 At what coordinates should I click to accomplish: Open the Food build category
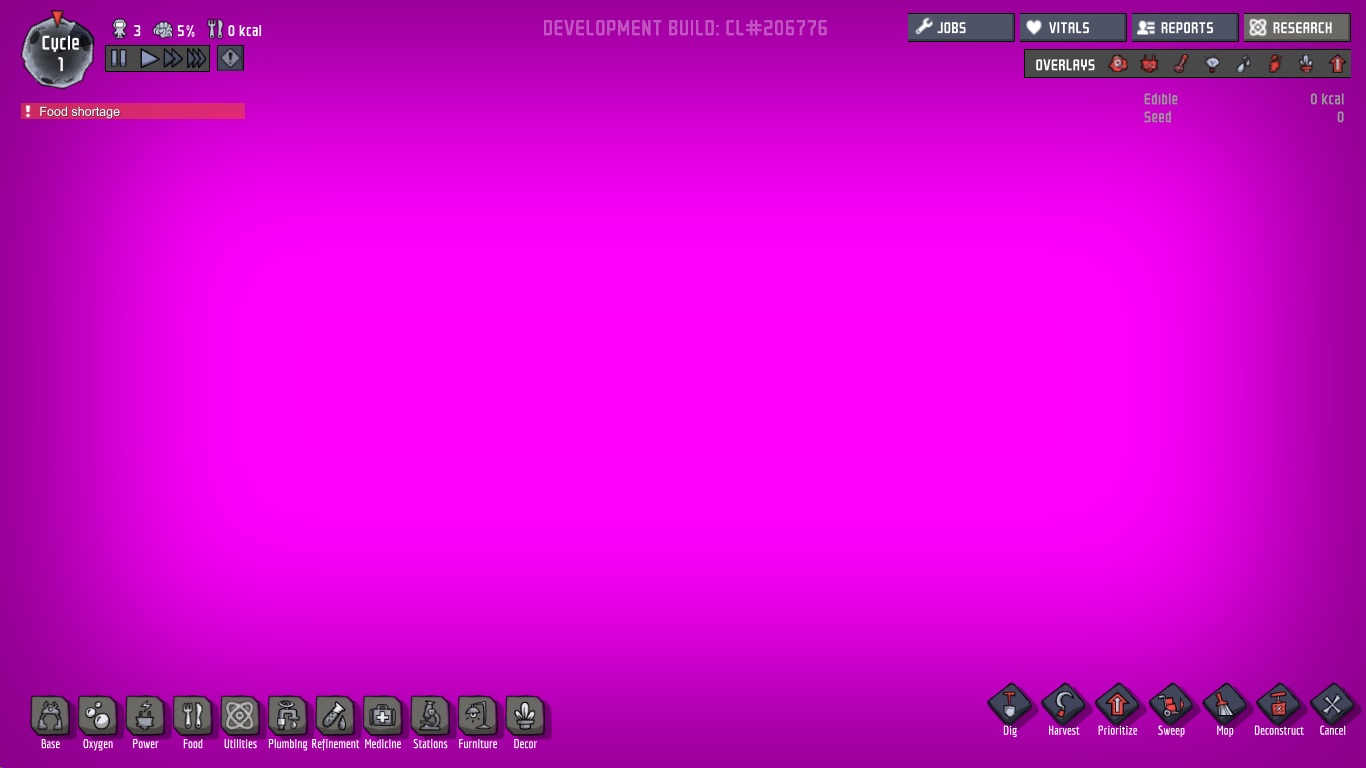[193, 716]
